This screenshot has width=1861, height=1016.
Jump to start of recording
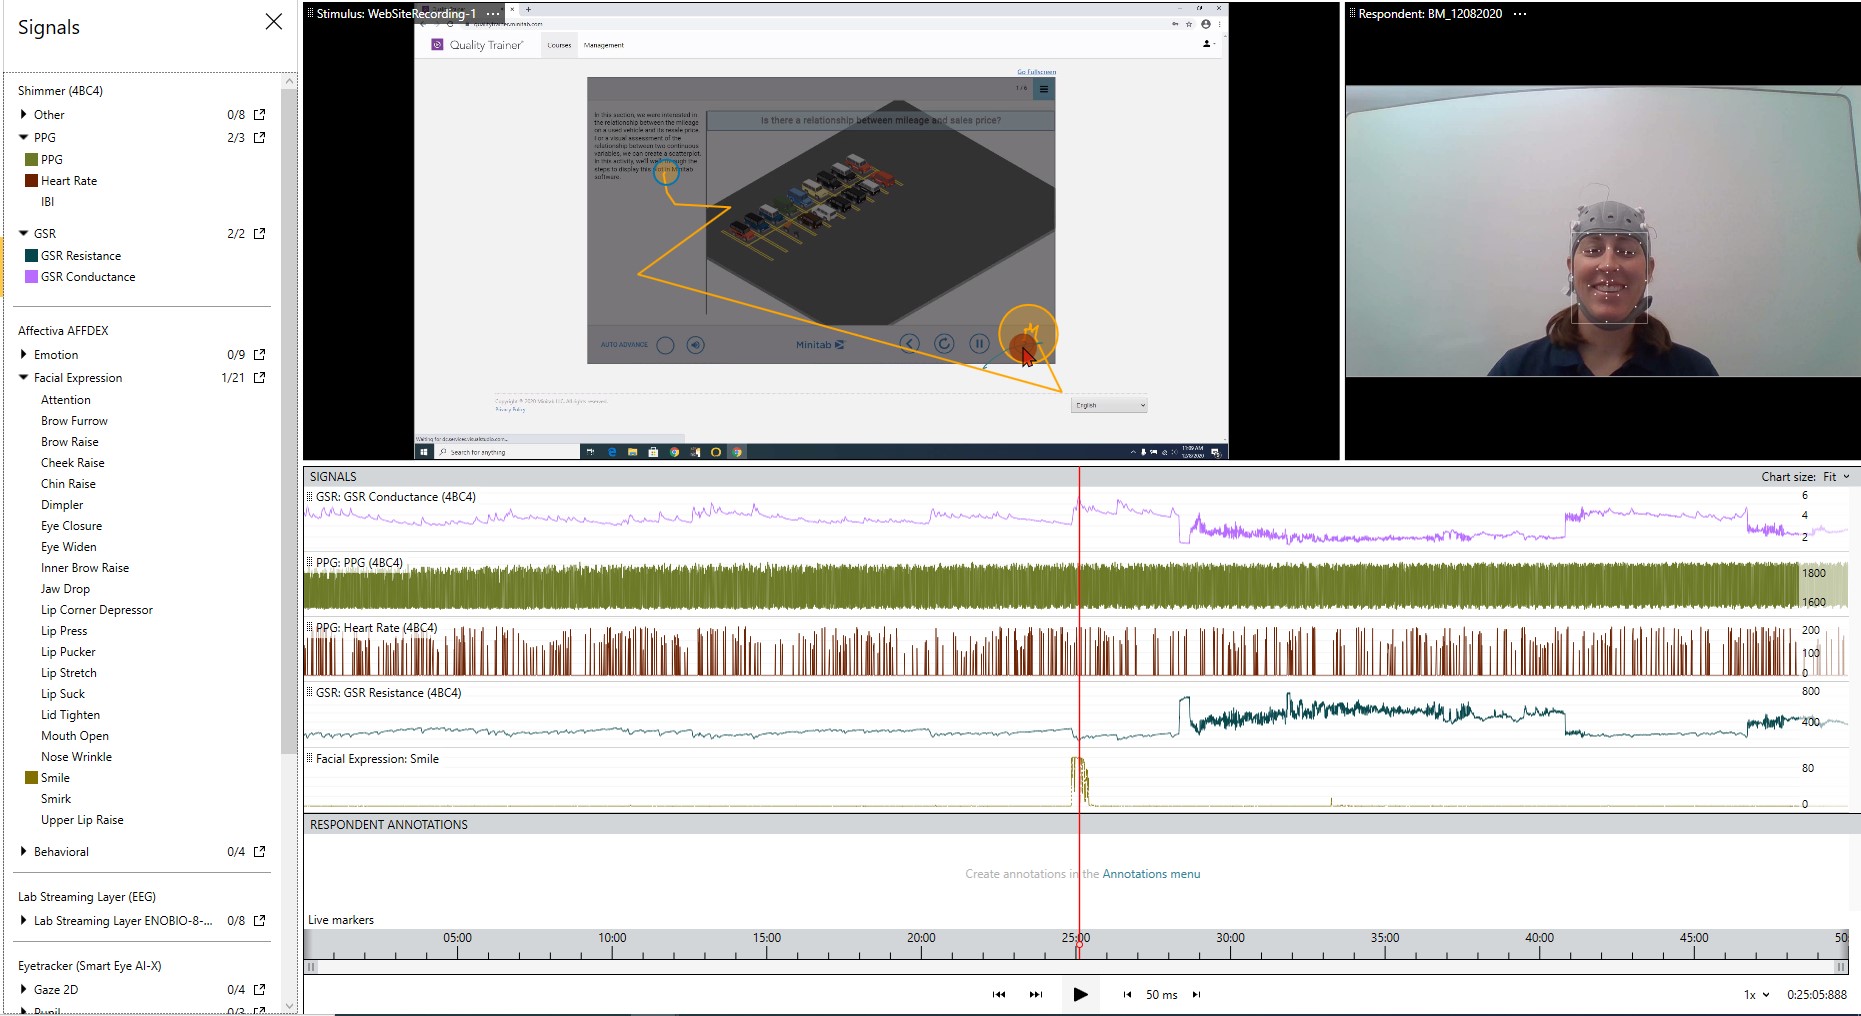(x=998, y=994)
